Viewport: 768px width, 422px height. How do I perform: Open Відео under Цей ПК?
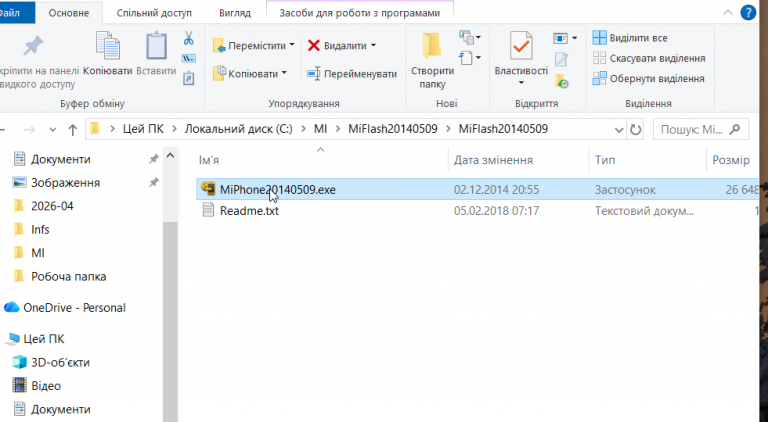point(46,386)
